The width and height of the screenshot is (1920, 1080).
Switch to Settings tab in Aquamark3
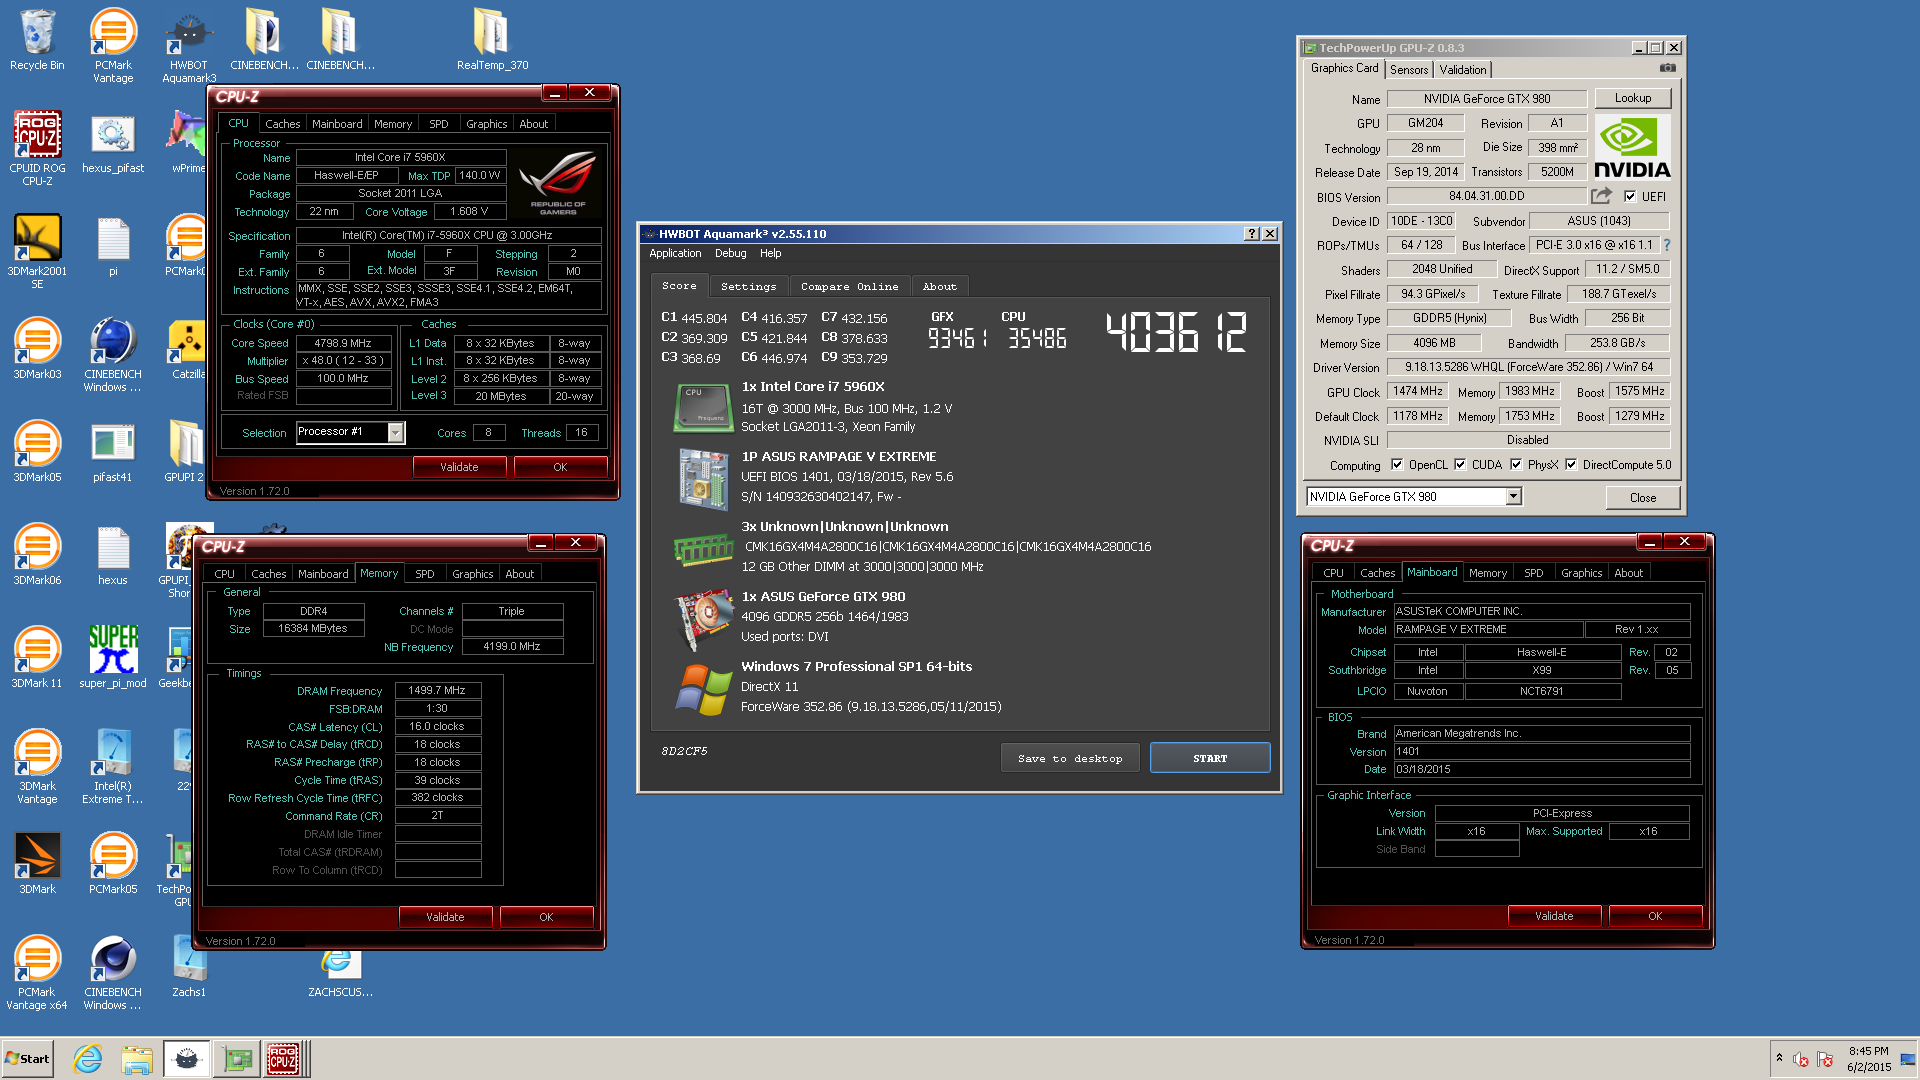pos(748,287)
